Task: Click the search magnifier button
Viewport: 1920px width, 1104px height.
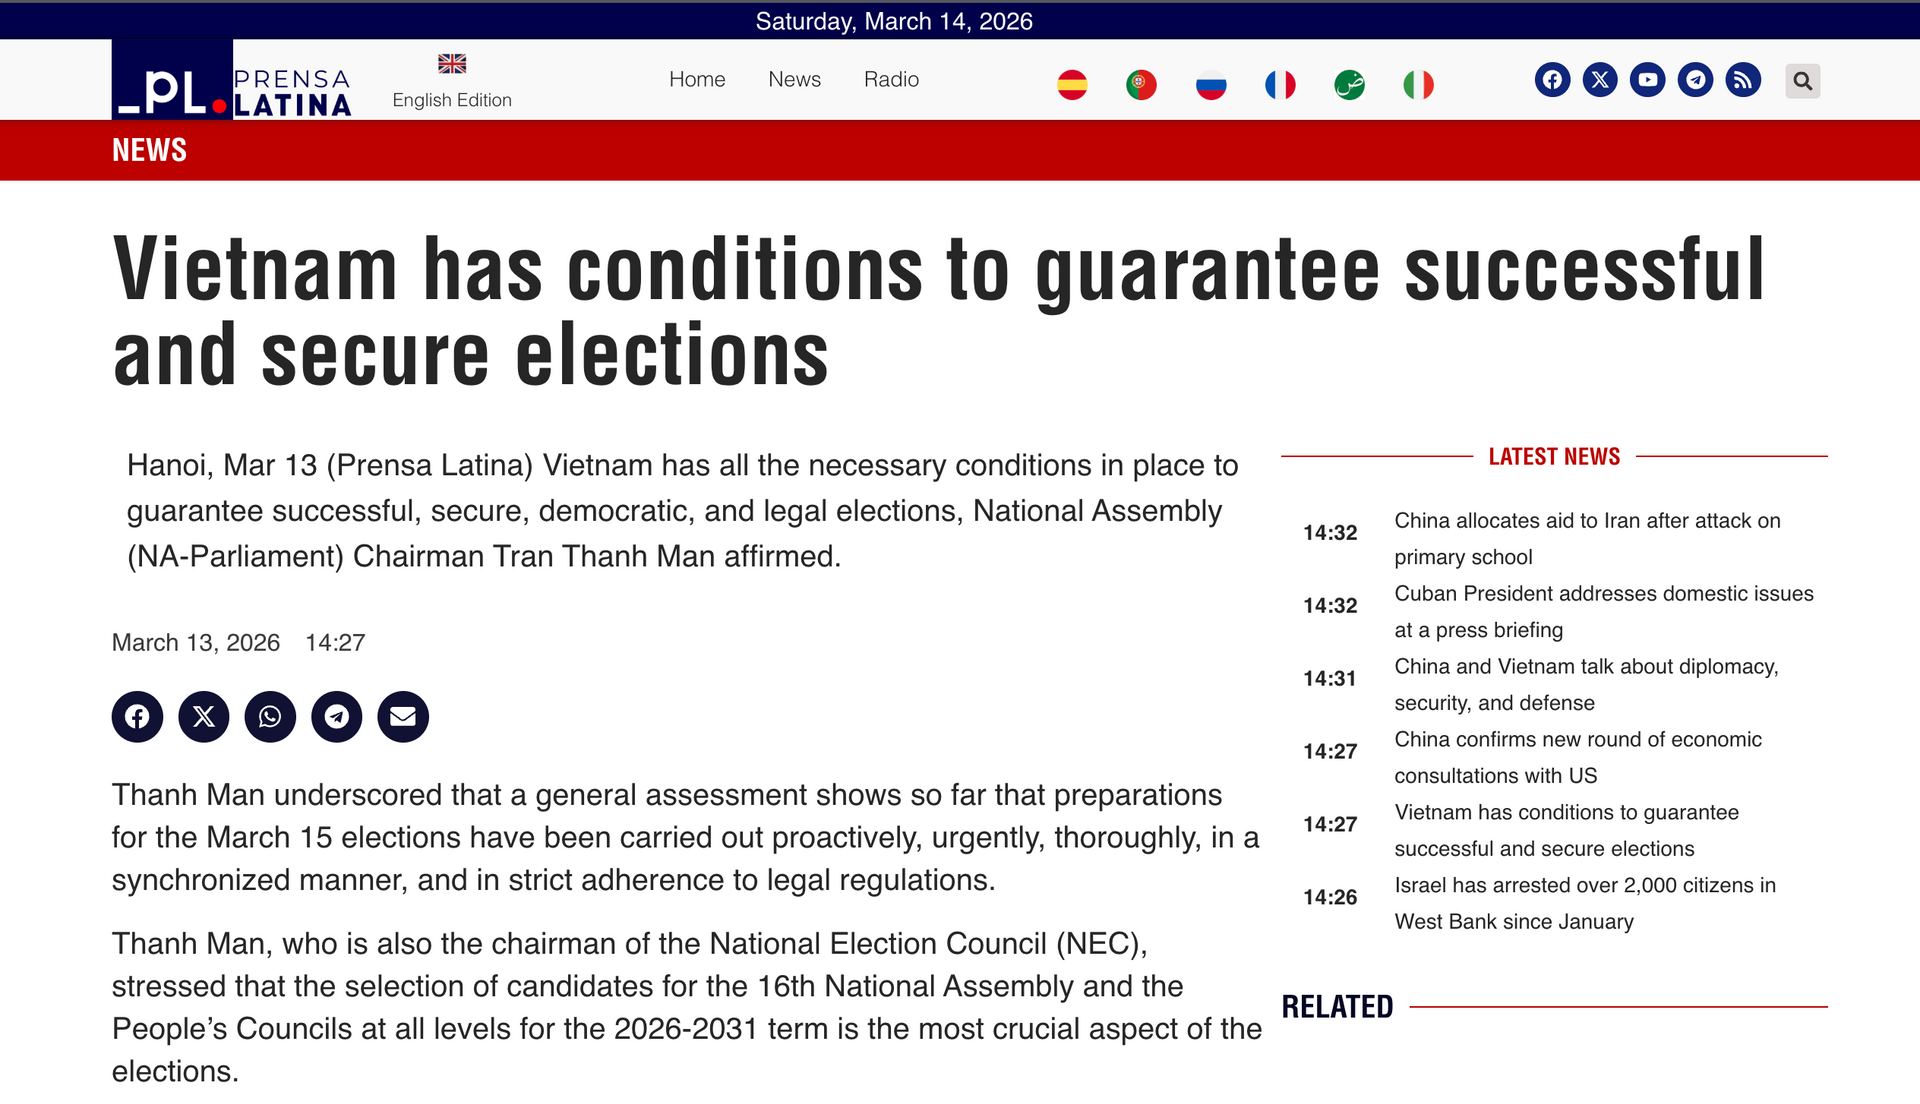Action: tap(1802, 81)
